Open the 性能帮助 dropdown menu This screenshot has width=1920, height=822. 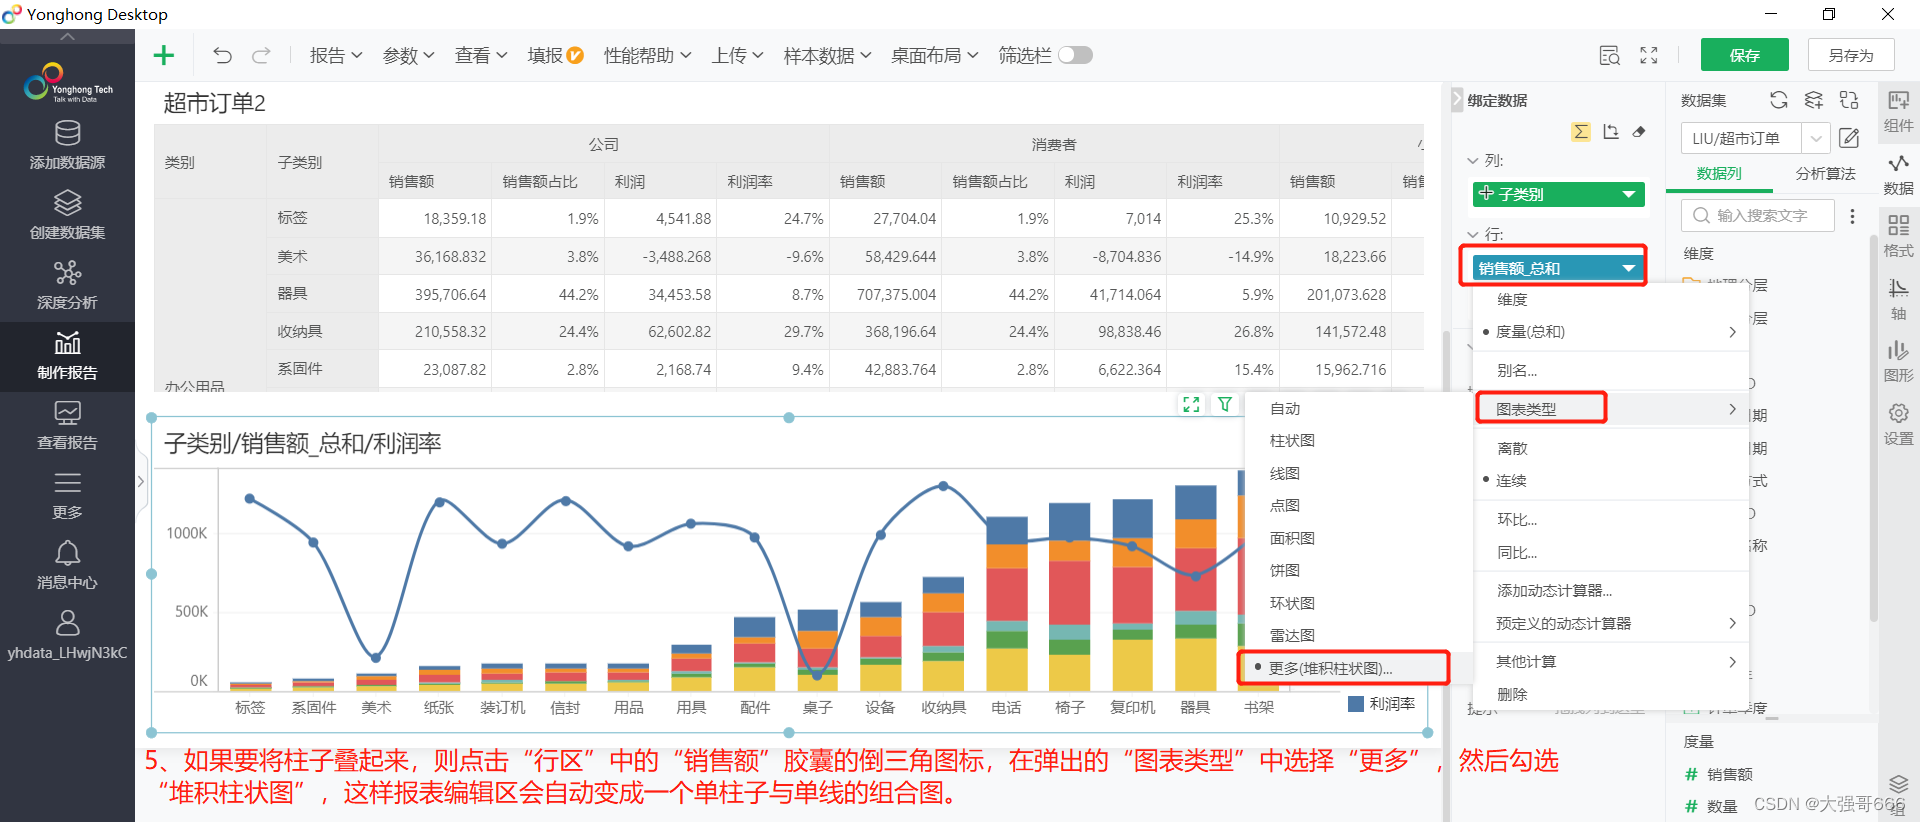point(647,55)
